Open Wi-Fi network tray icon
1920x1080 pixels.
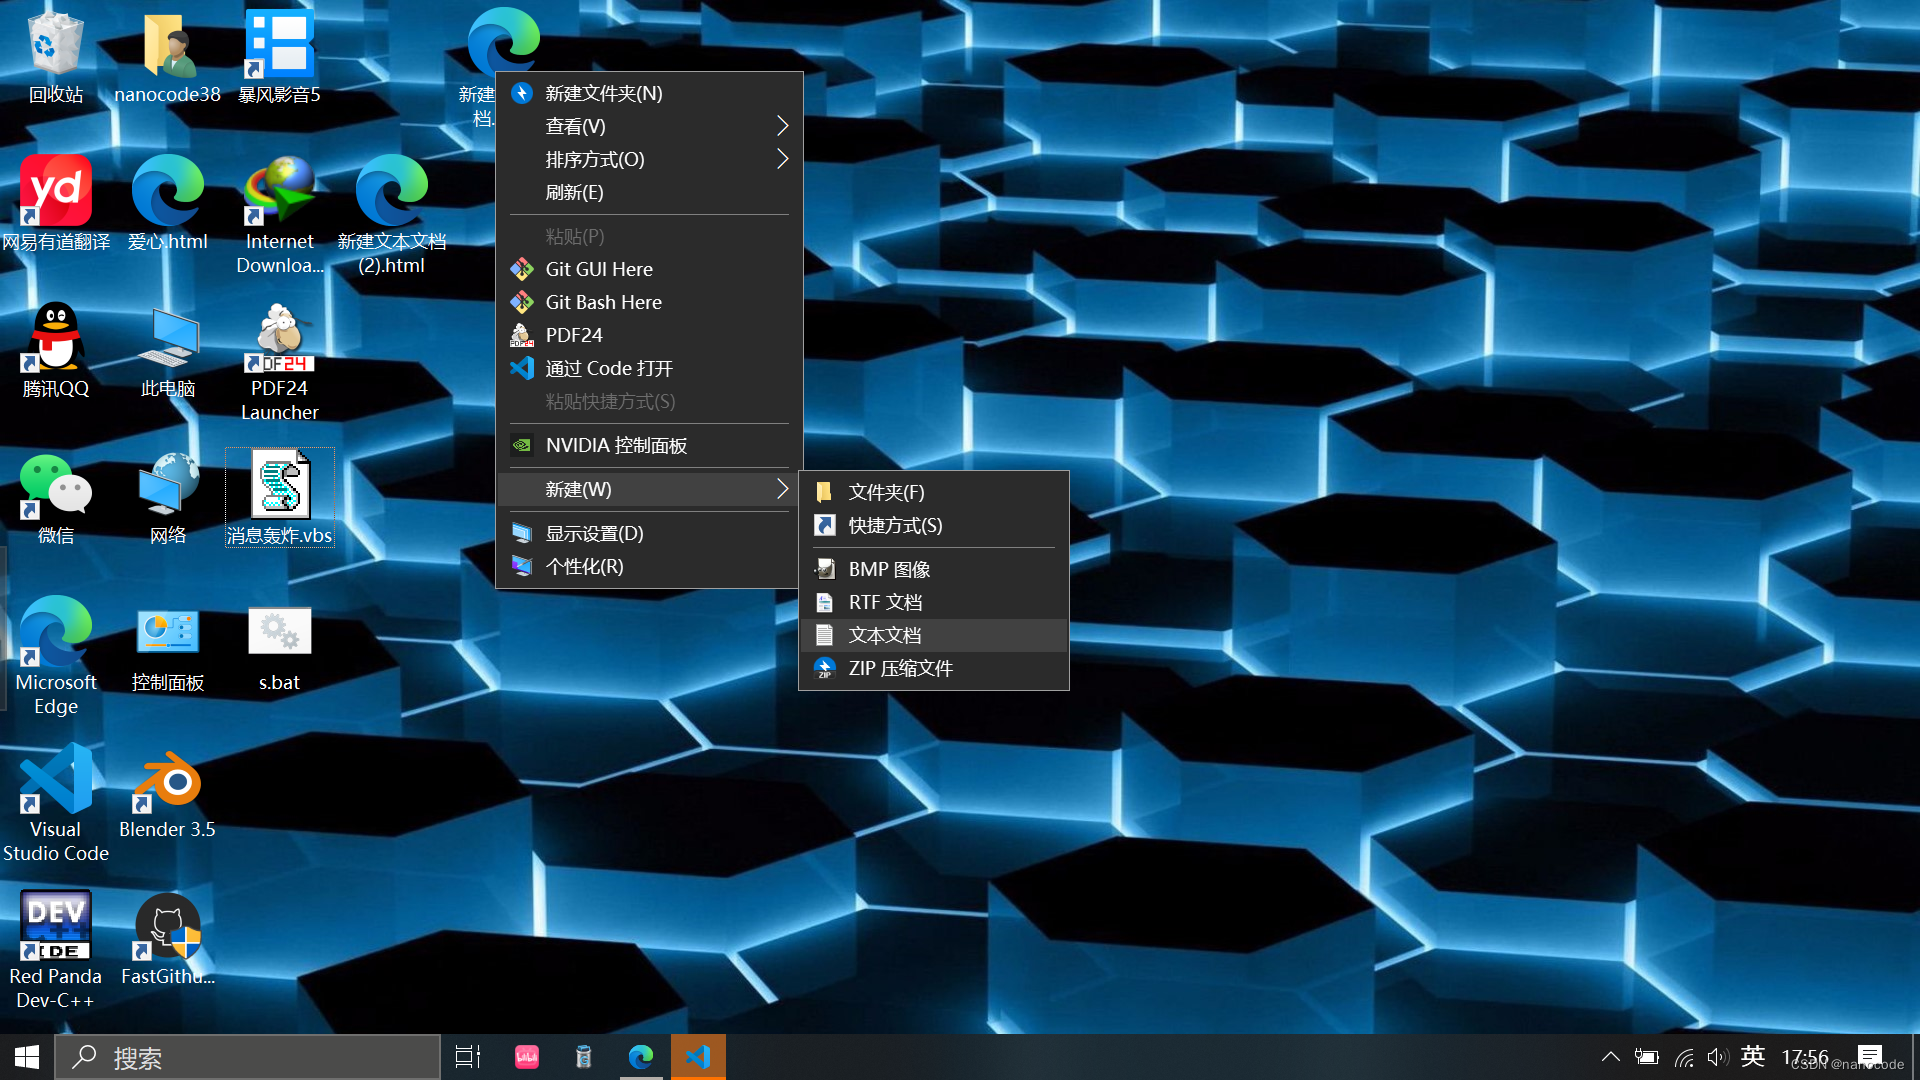coord(1684,1057)
